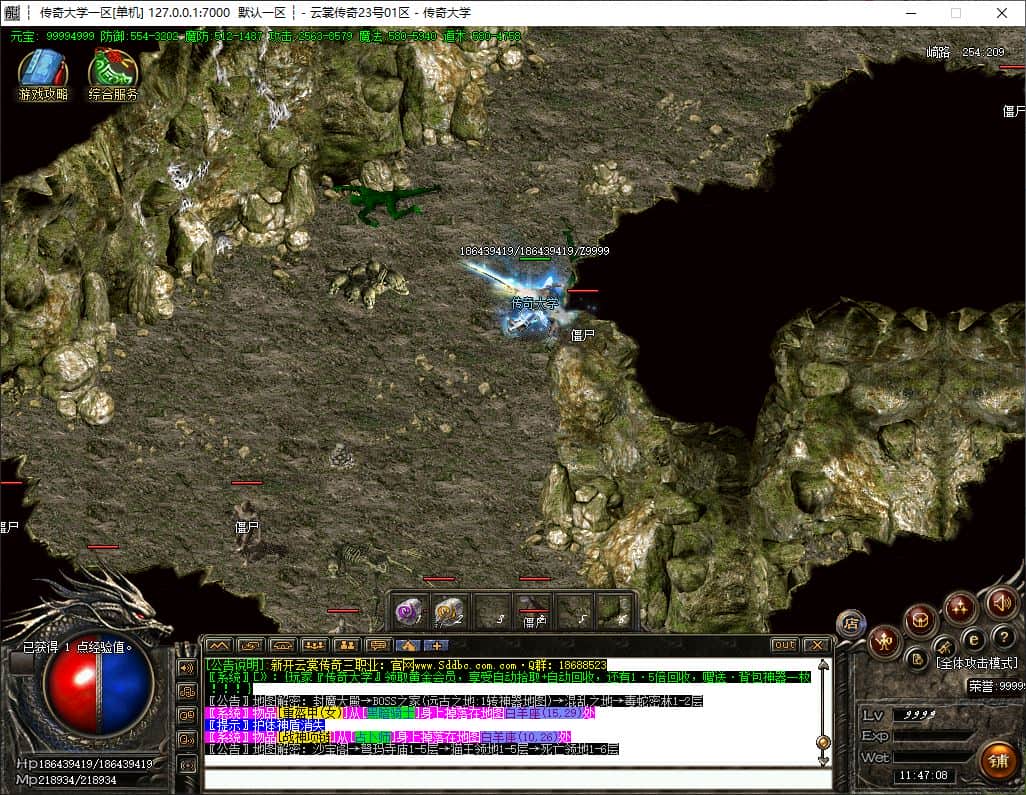Click the chat scrollbar down arrow

point(824,760)
